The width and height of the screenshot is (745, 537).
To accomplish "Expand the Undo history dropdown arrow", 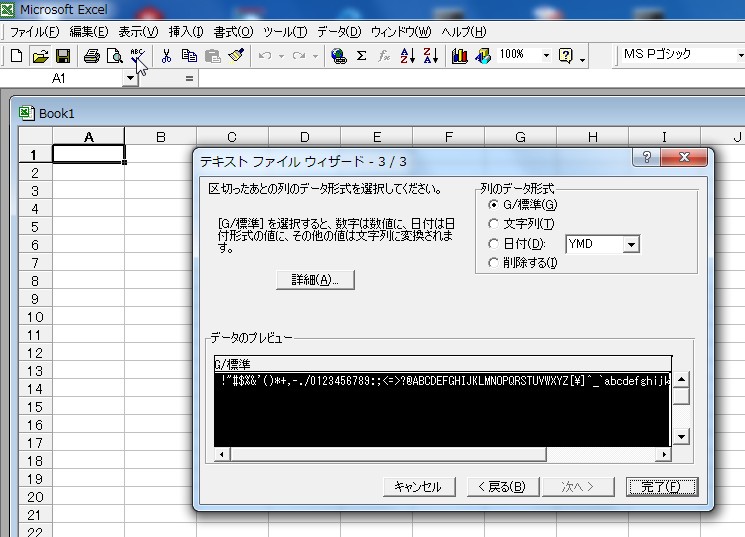I will [281, 56].
